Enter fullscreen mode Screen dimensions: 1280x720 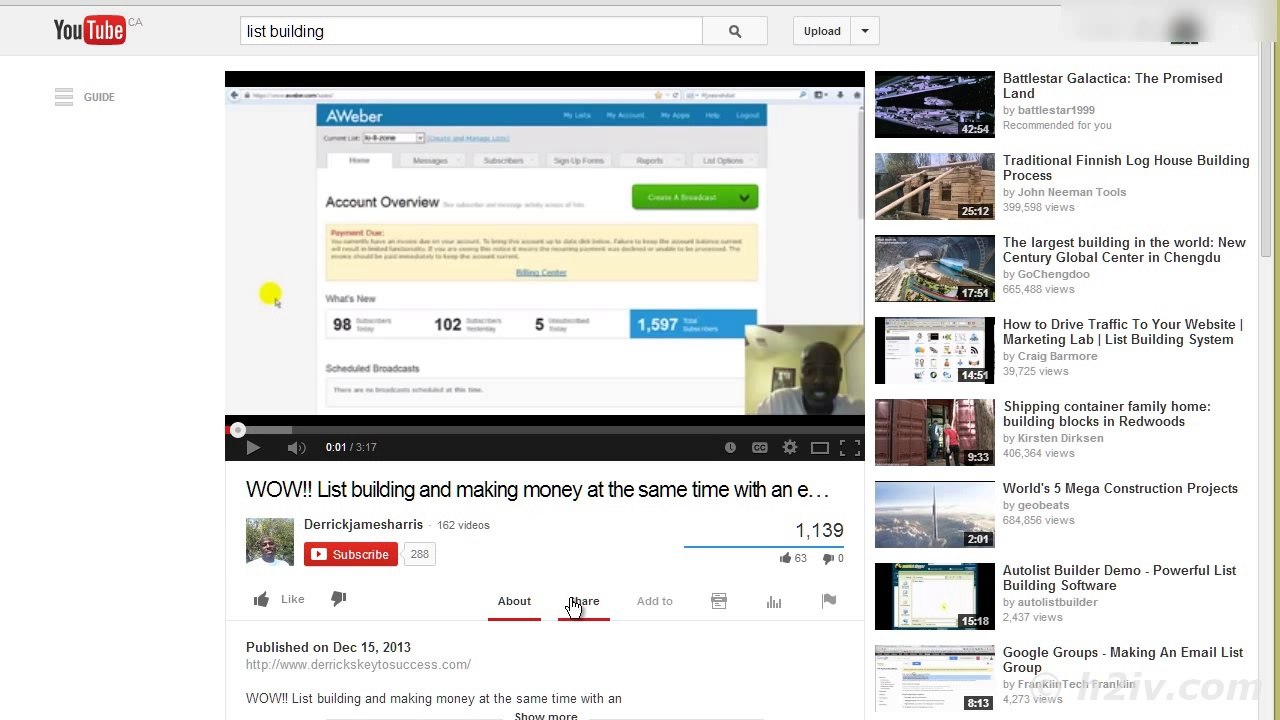coord(850,448)
